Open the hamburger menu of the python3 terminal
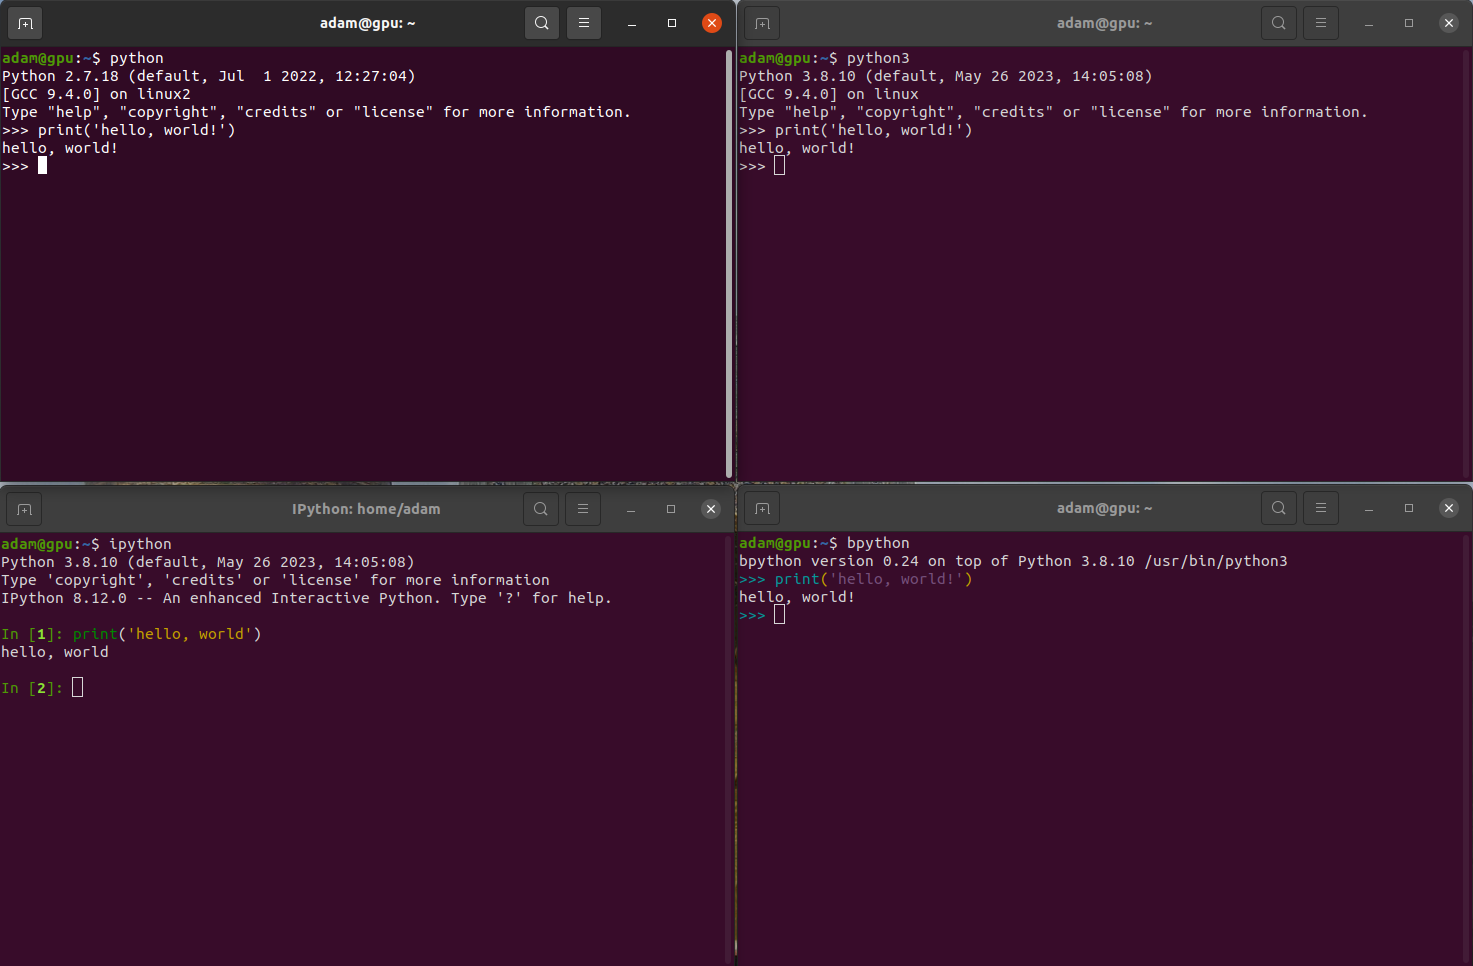 pos(1320,22)
